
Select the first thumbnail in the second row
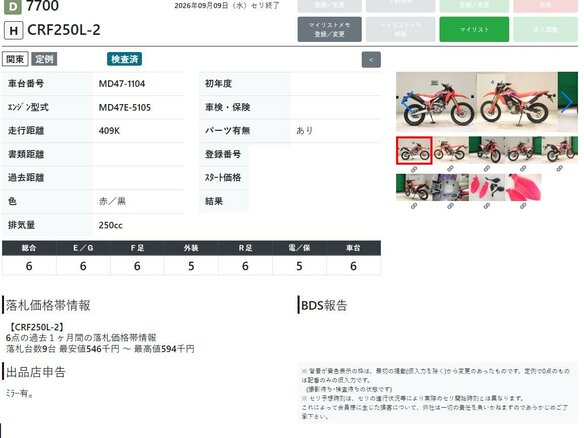coord(414,187)
